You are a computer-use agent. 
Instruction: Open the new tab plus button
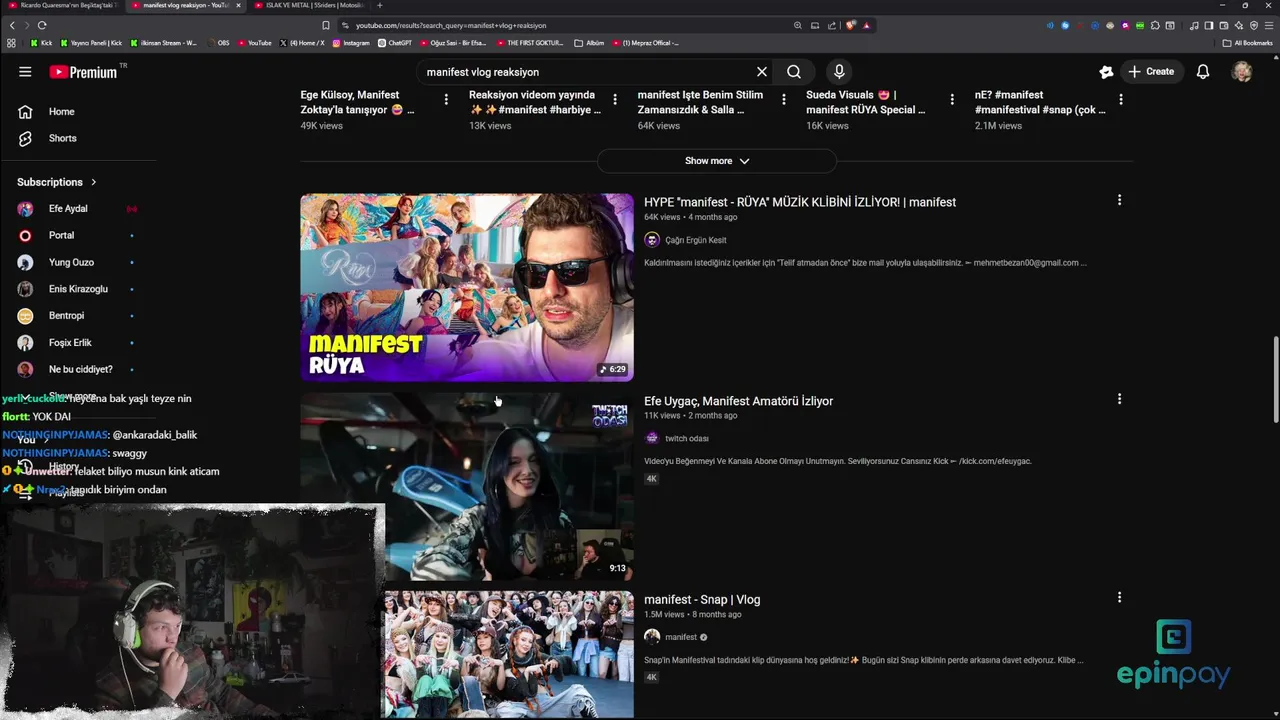click(x=379, y=5)
